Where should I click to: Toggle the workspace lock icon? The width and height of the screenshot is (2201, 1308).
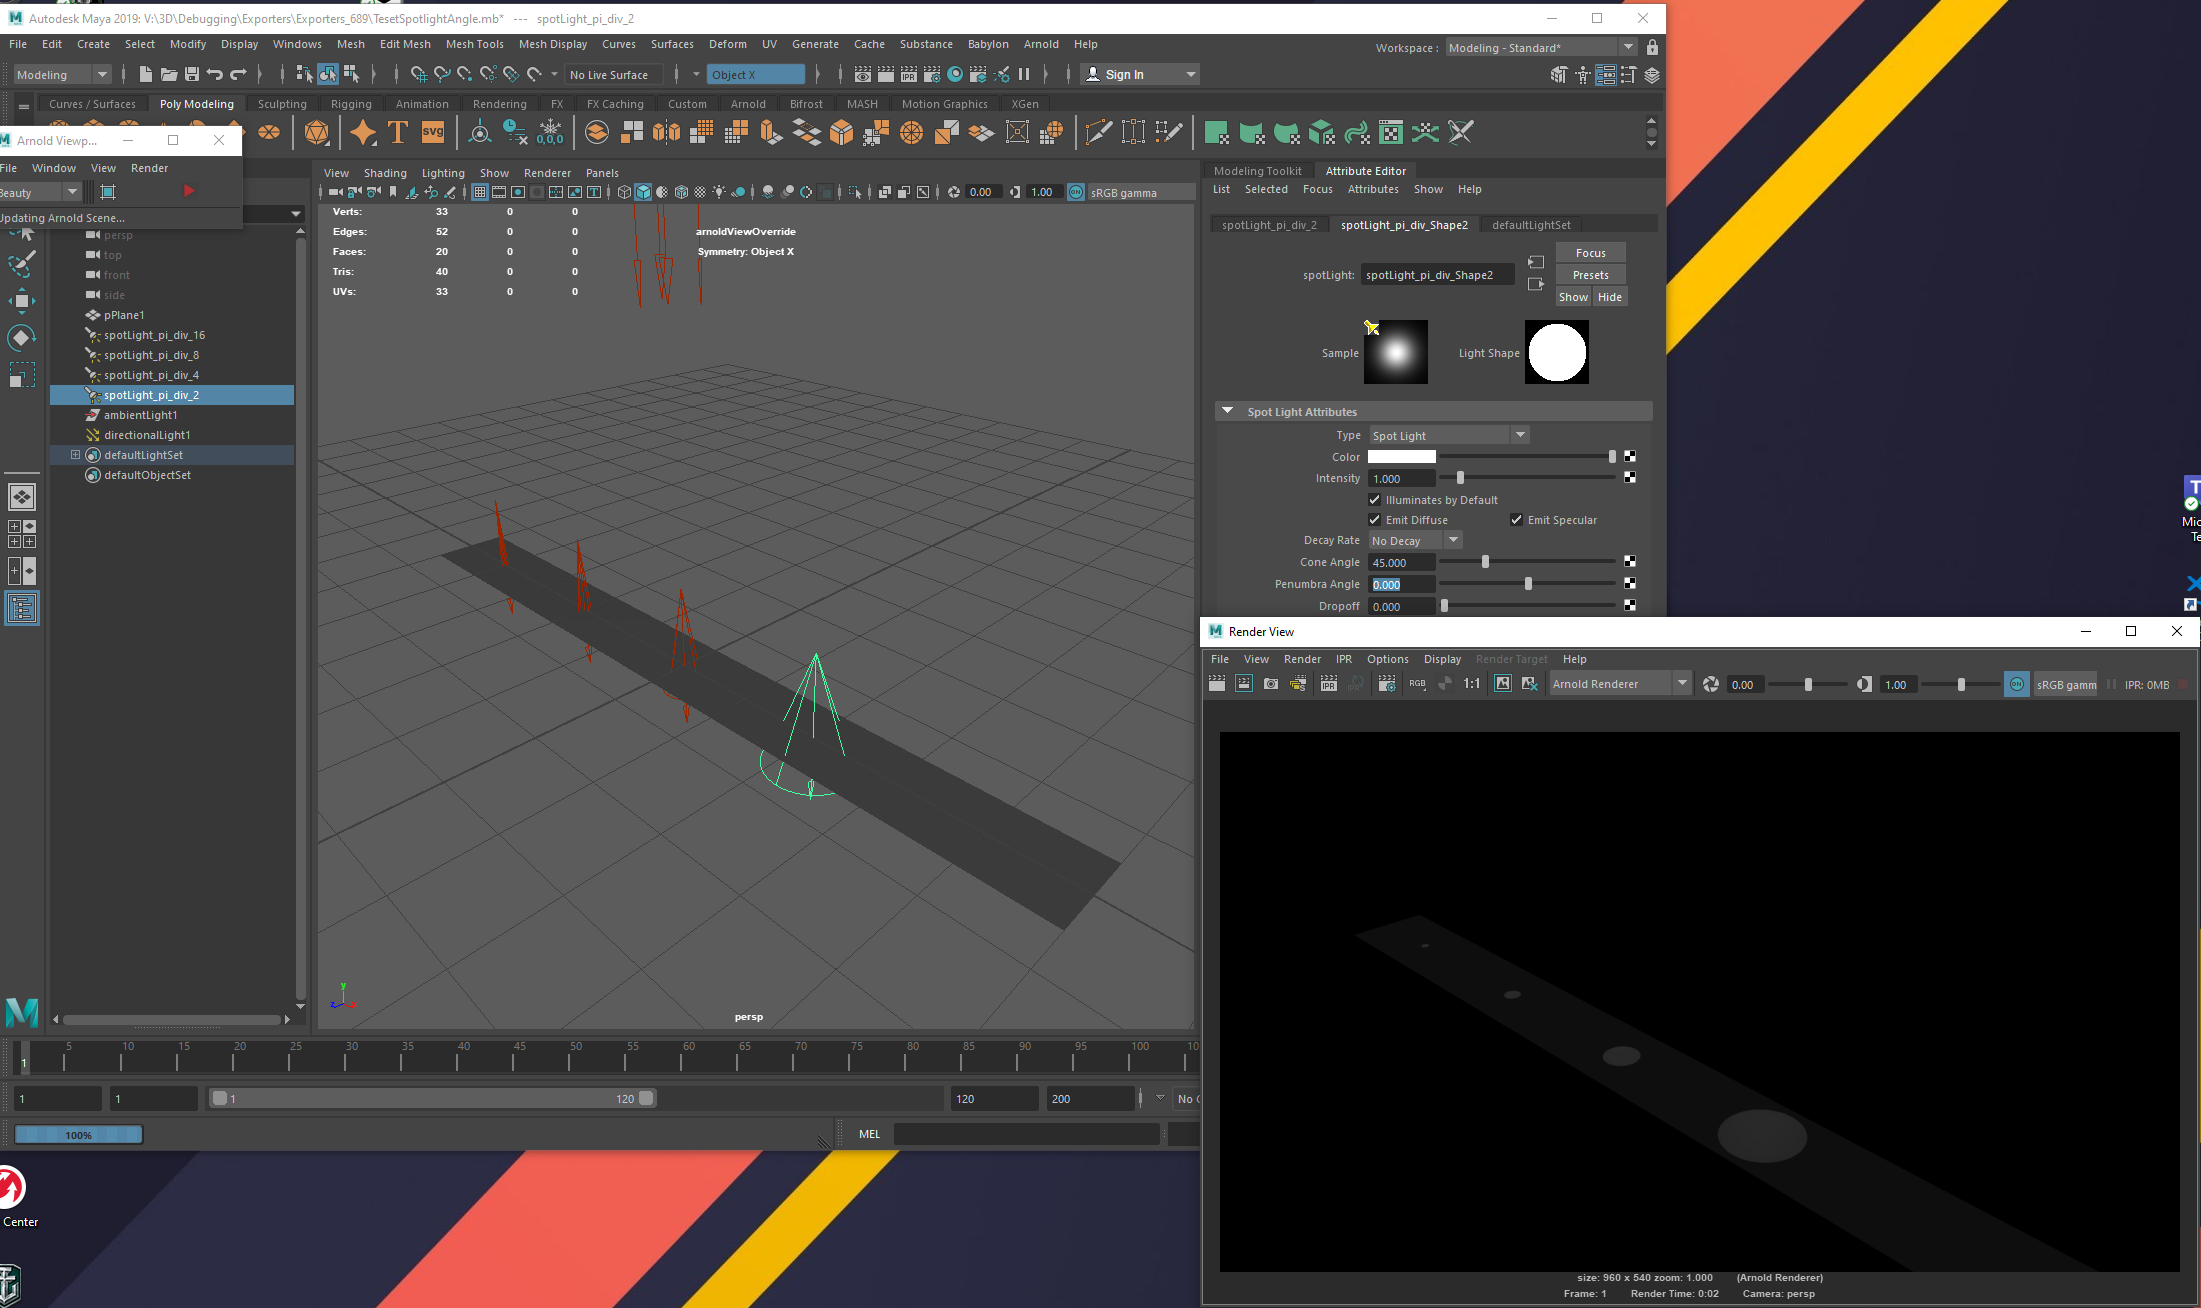[x=1652, y=47]
